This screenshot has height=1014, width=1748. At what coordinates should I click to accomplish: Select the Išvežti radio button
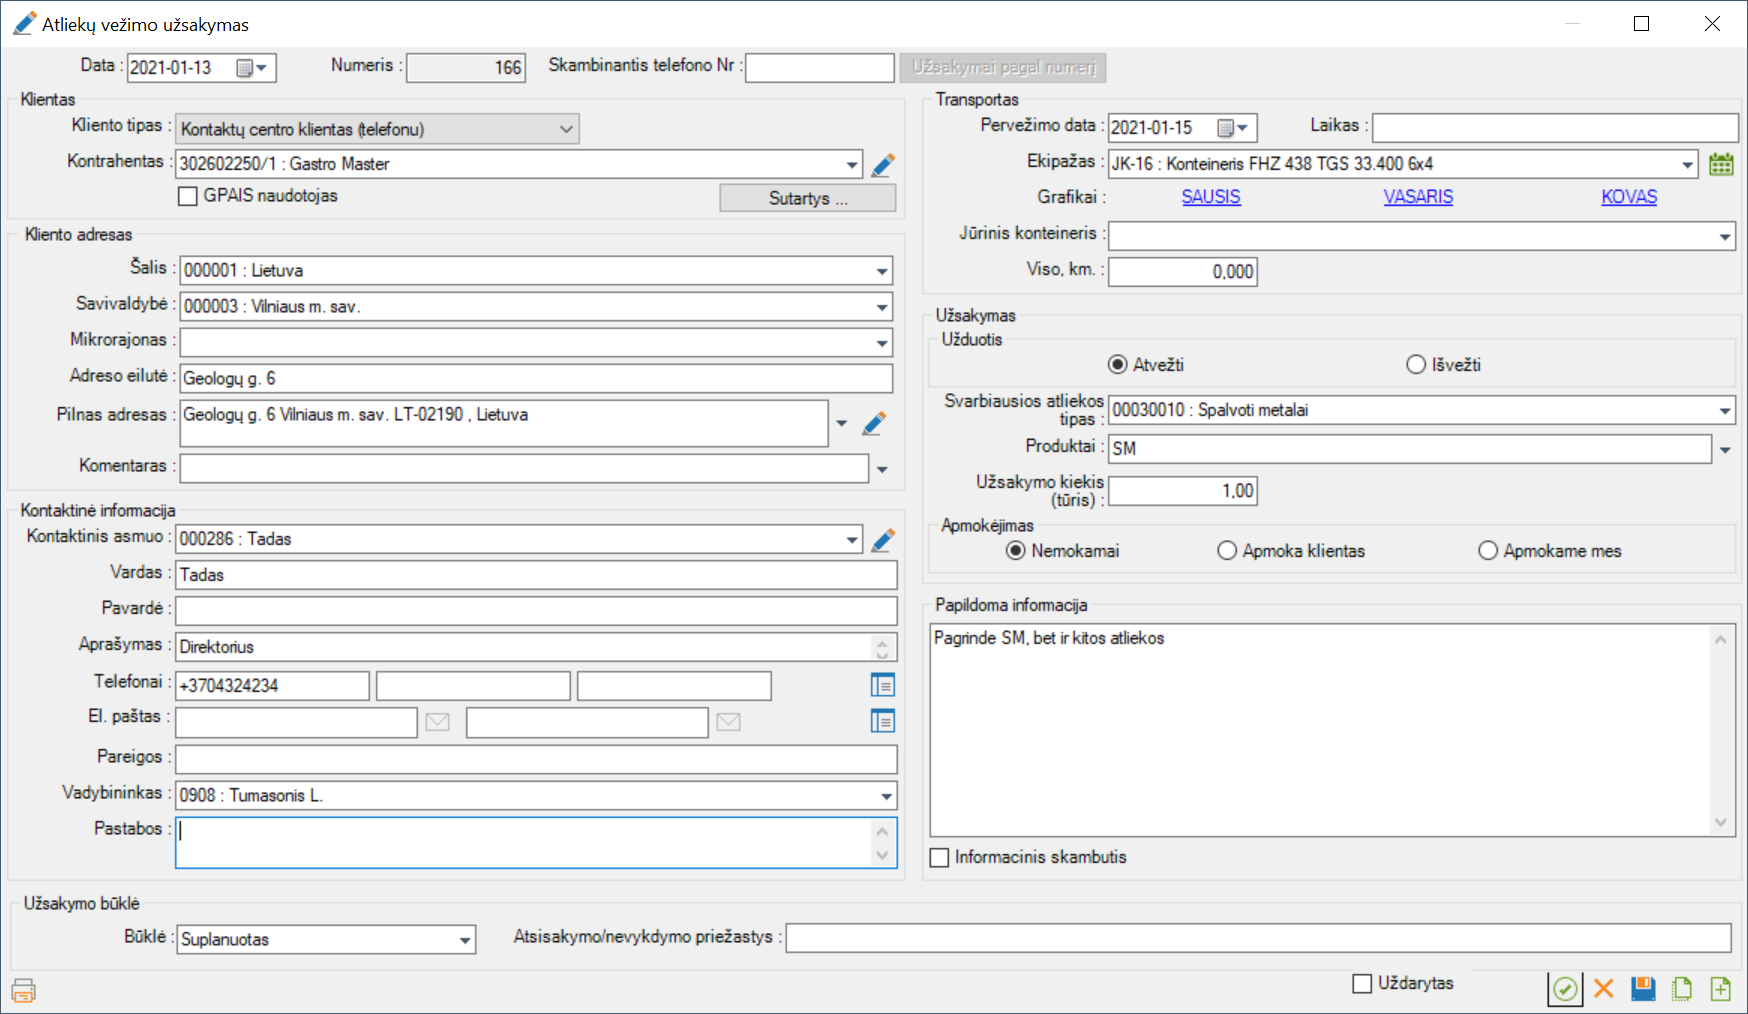coord(1416,365)
